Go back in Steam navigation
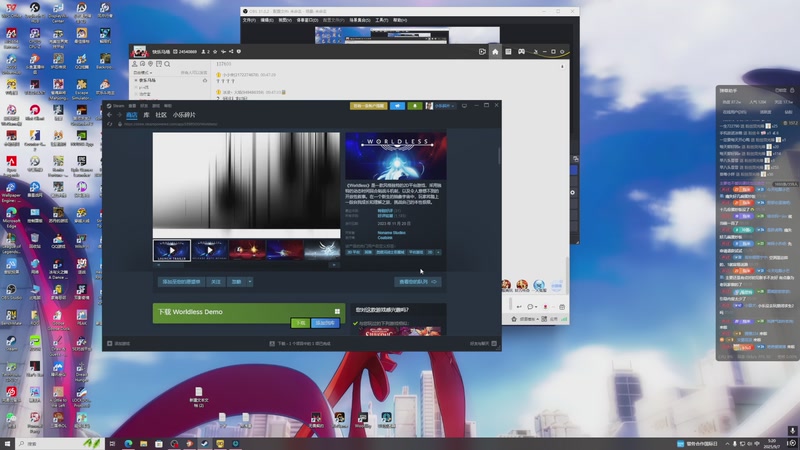Viewport: 800px width, 450px height. [110, 115]
